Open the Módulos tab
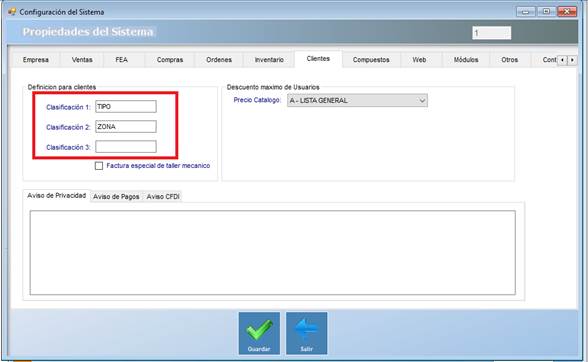The height and width of the screenshot is (362, 588). pyautogui.click(x=466, y=60)
